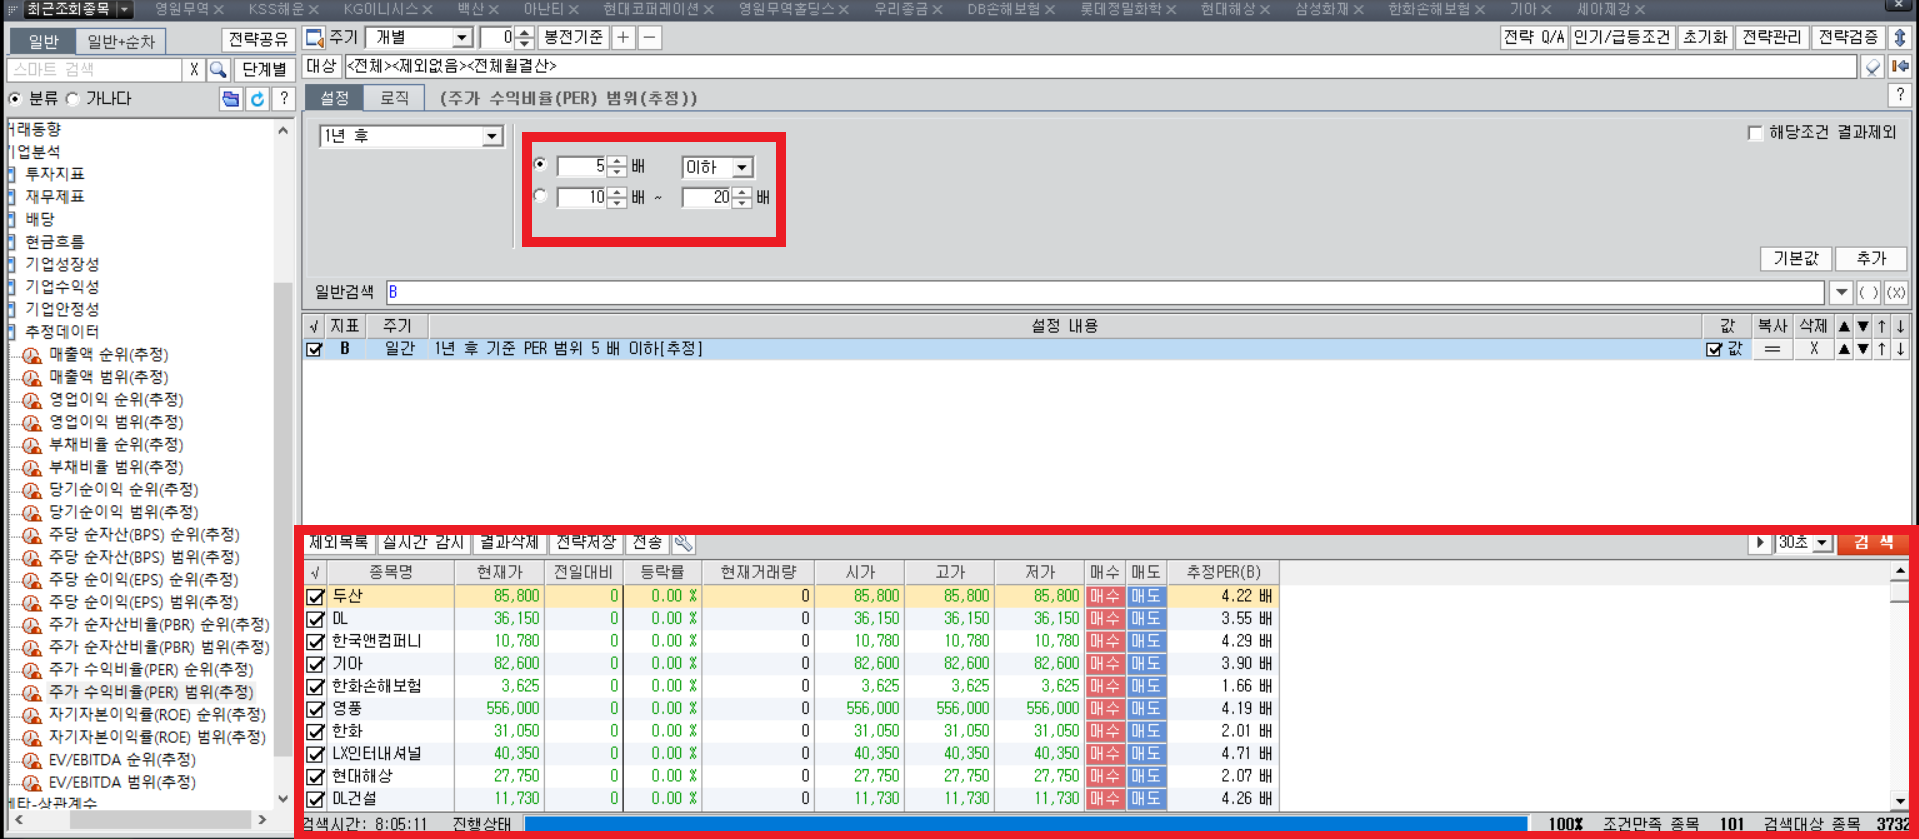Viewport: 1919px width, 839px height.
Task: Click the 단계별 button
Action: pos(265,70)
